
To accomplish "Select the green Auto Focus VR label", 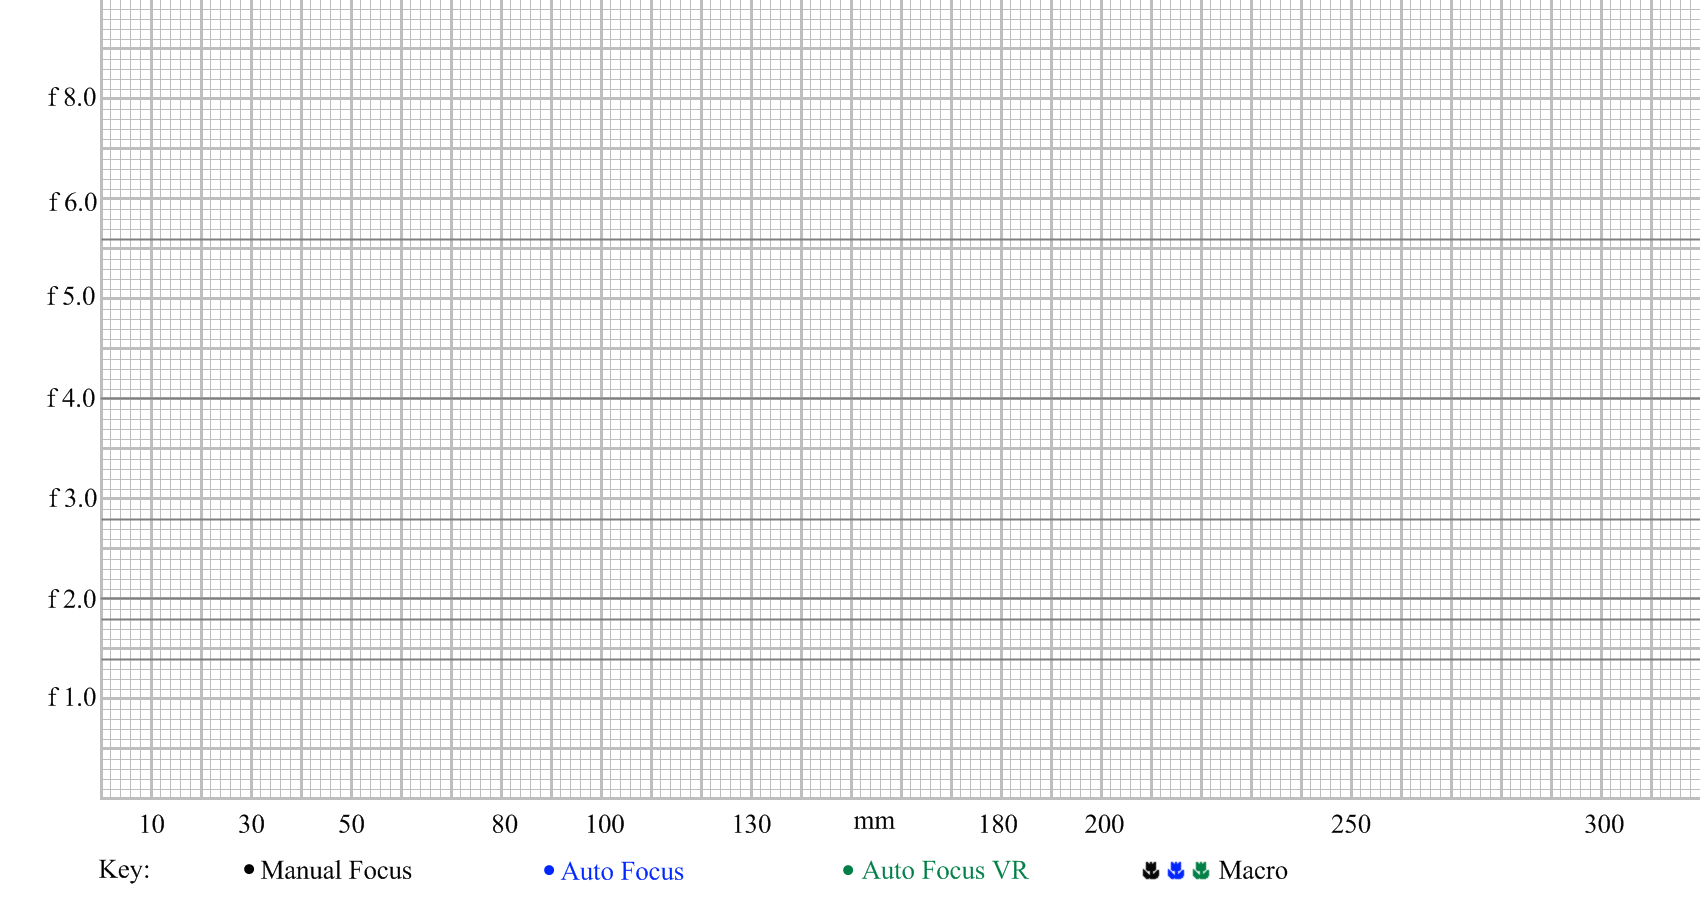I will 945,870.
